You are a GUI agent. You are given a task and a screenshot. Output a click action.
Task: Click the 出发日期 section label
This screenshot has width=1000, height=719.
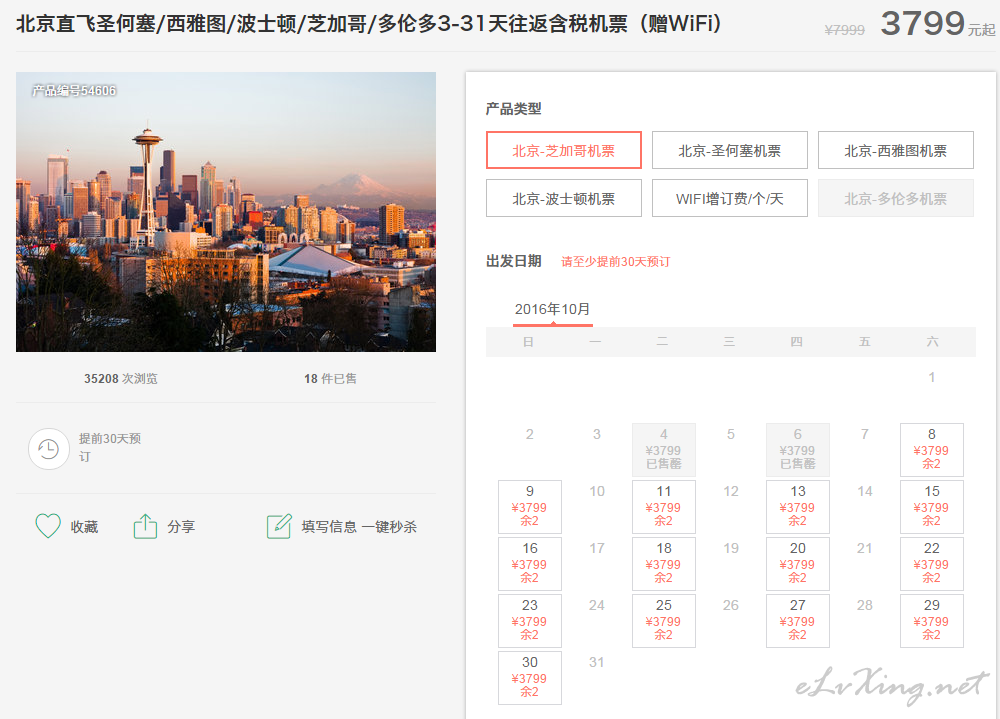click(513, 261)
